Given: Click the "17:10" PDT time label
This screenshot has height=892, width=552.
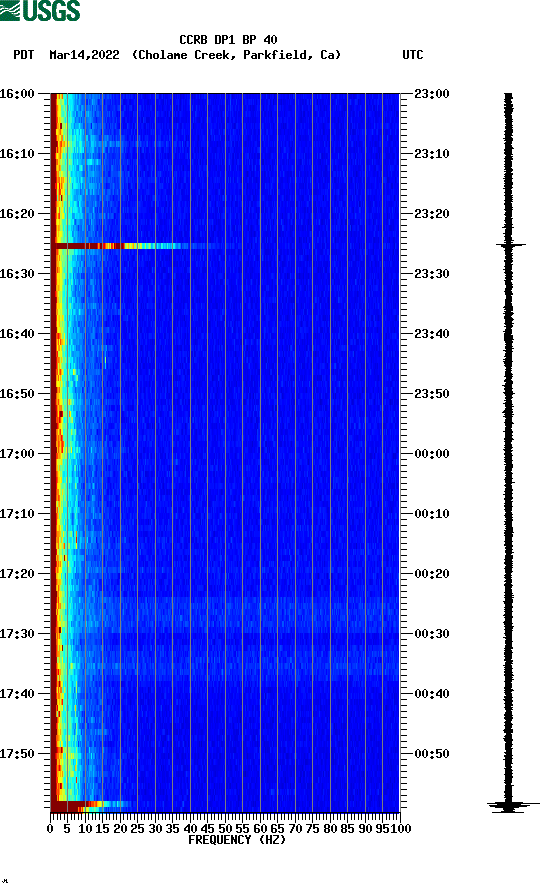Looking at the screenshot, I should point(17,514).
